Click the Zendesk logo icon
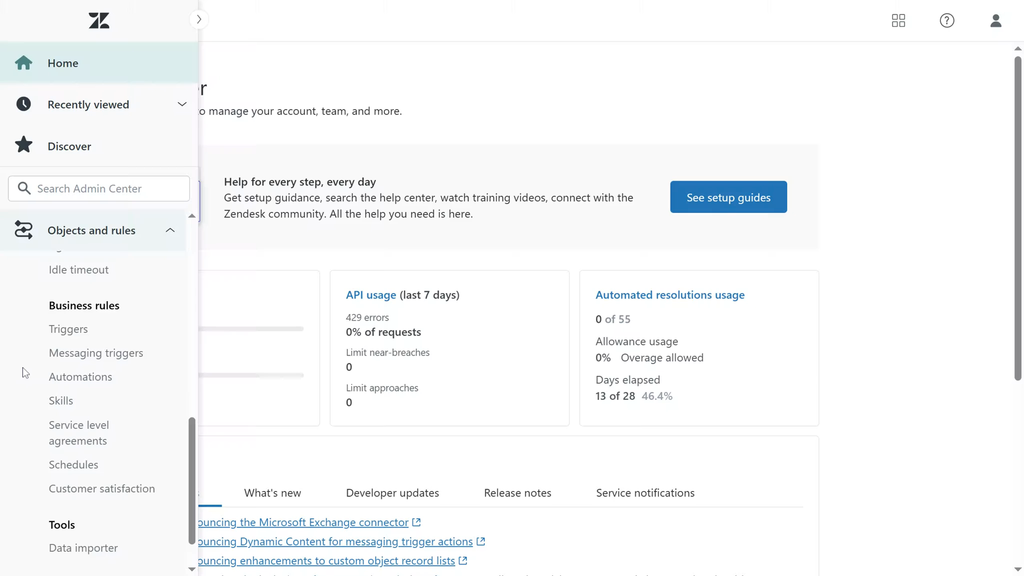Image resolution: width=1024 pixels, height=576 pixels. click(x=99, y=21)
